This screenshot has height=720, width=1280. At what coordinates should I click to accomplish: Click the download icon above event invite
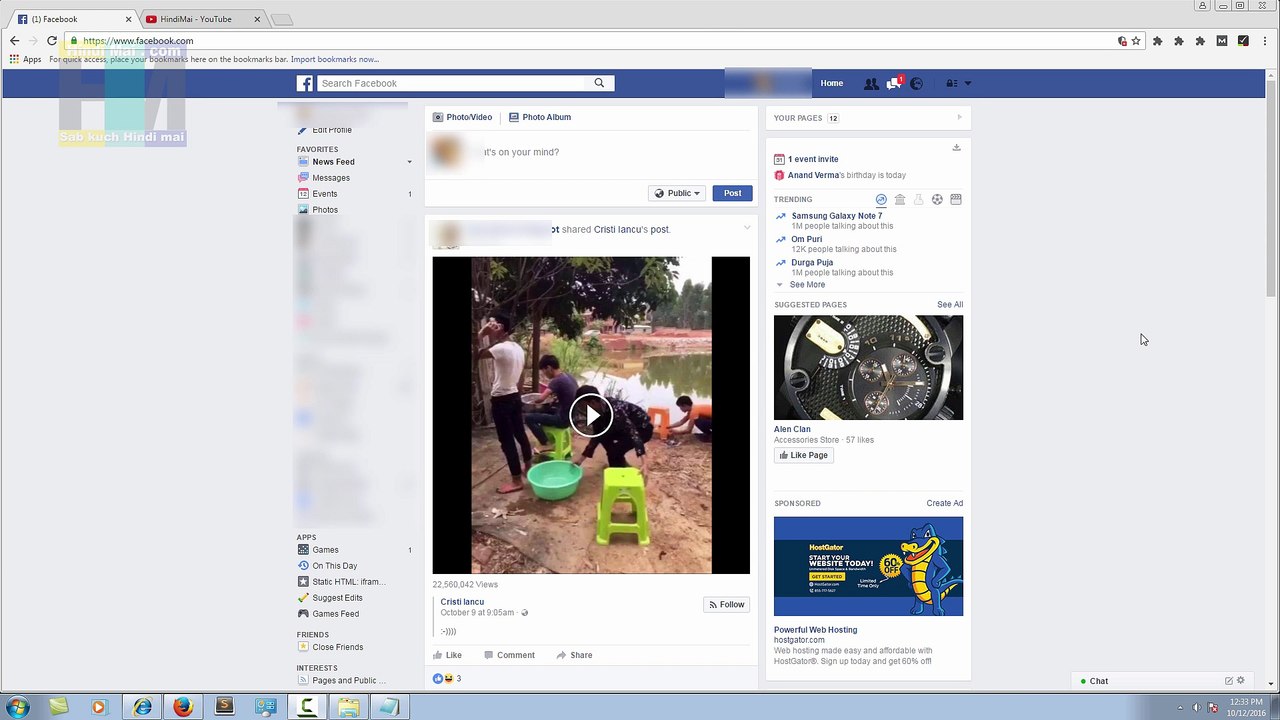click(956, 148)
